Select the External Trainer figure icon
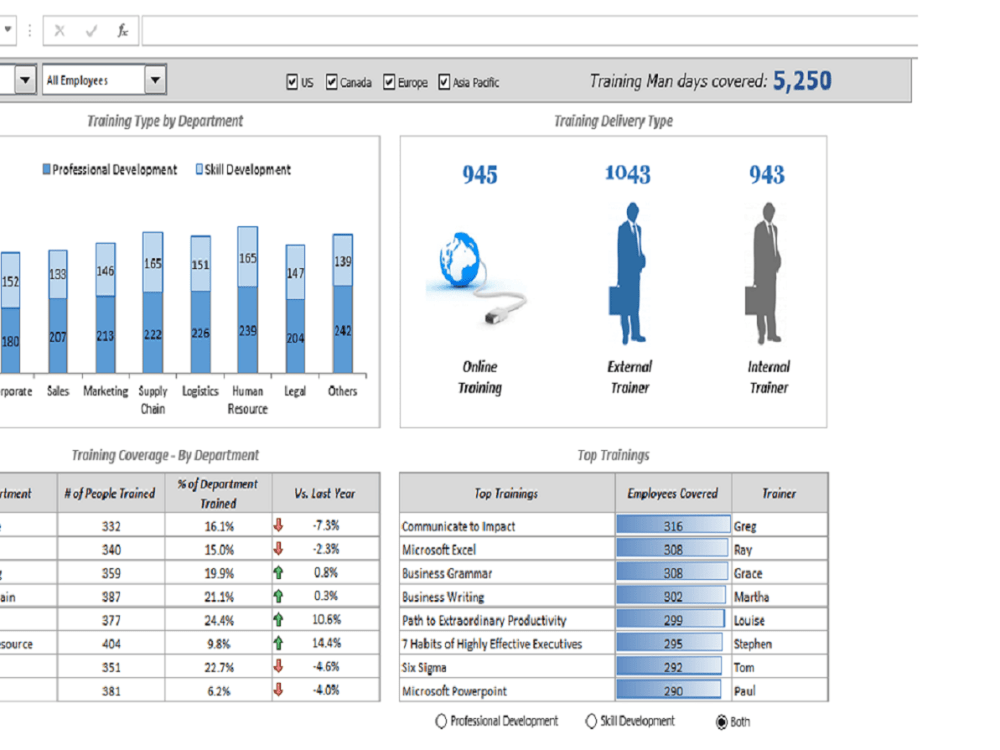This screenshot has width=1000, height=750. [628, 270]
